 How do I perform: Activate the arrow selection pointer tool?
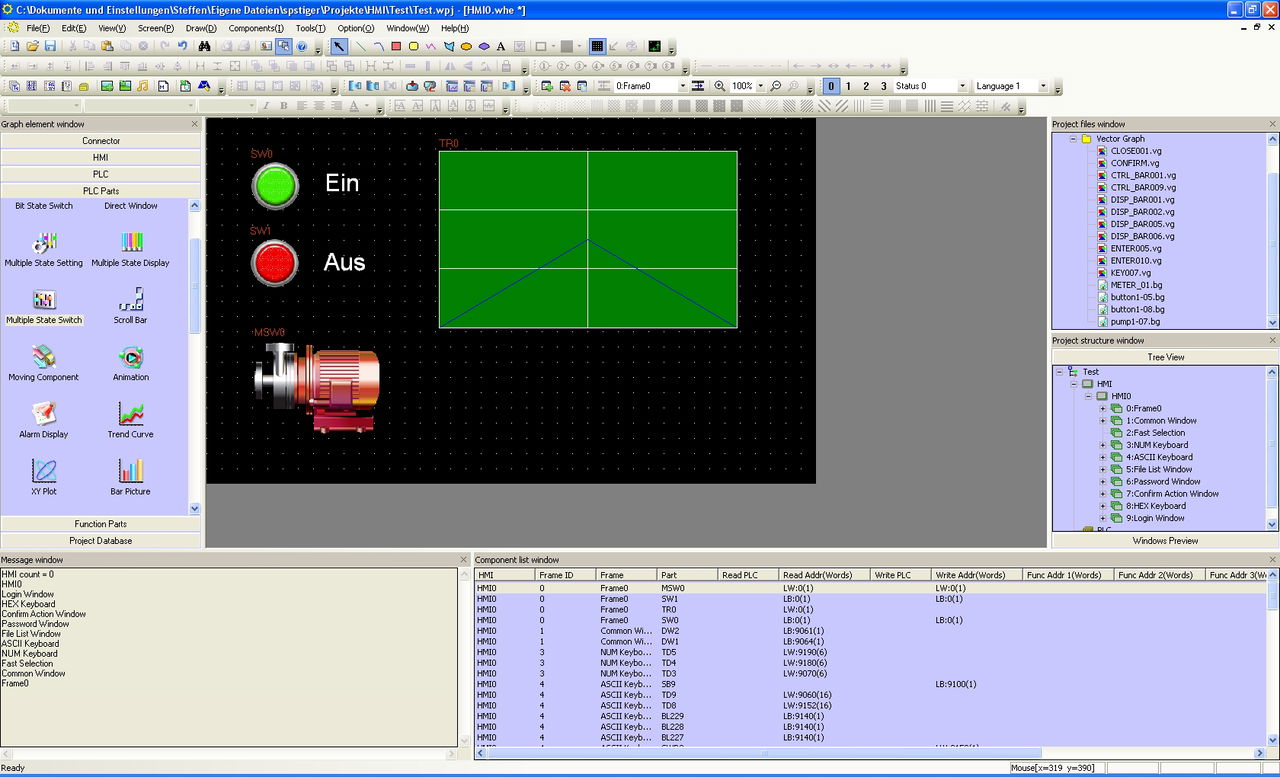tap(339, 46)
